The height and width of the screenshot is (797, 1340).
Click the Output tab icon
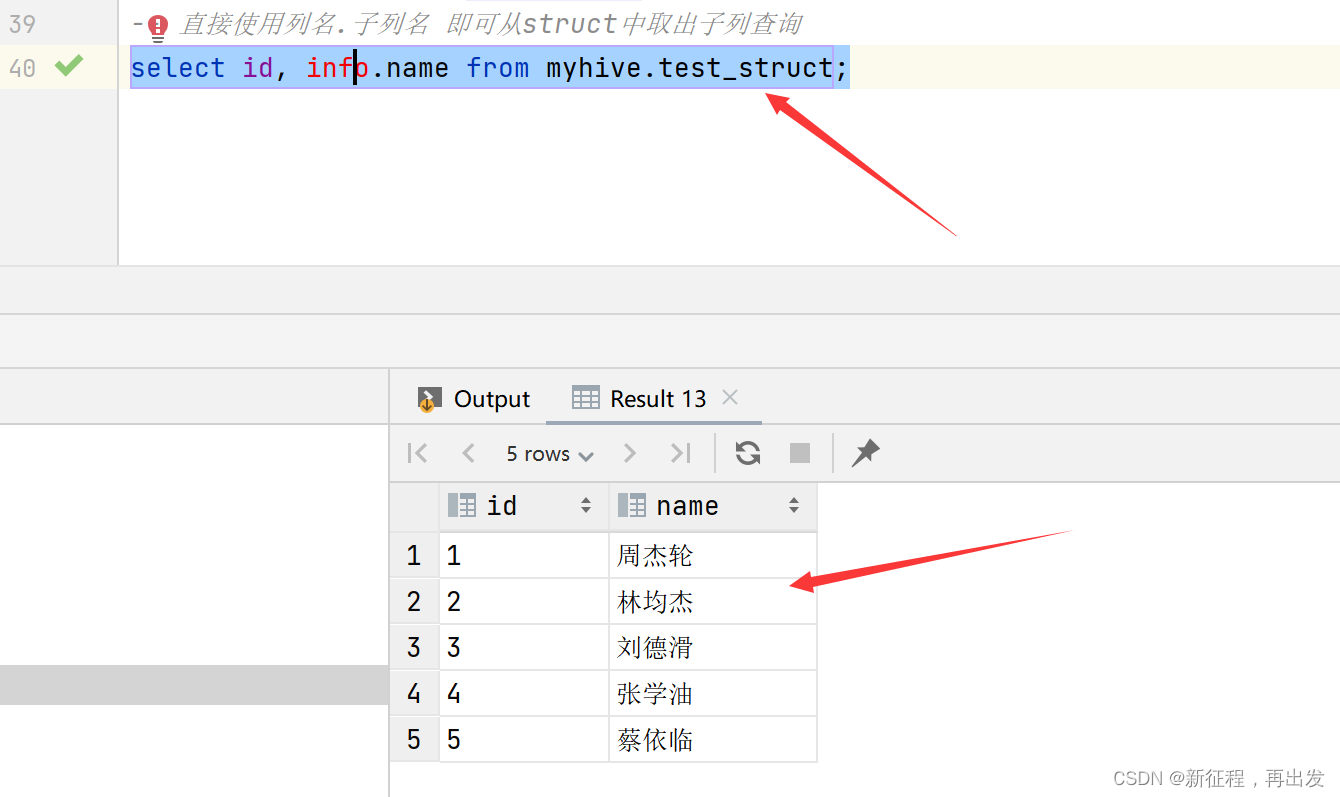coord(429,399)
